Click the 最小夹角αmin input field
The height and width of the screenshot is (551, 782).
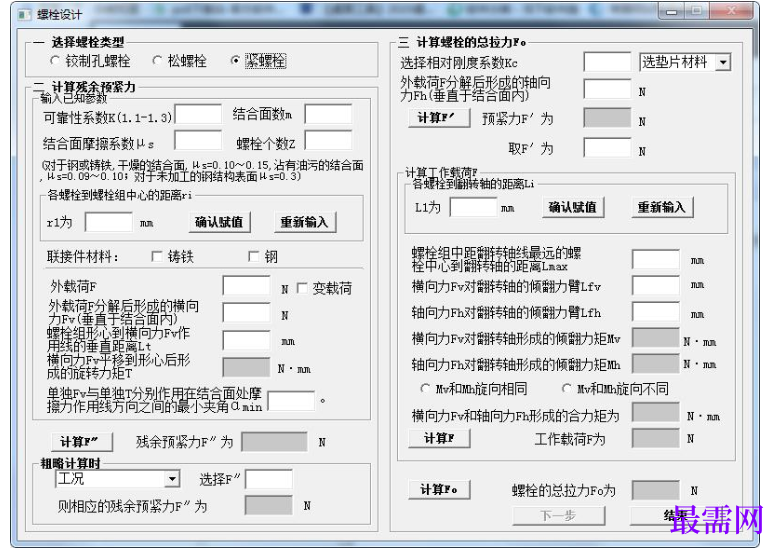coord(291,400)
